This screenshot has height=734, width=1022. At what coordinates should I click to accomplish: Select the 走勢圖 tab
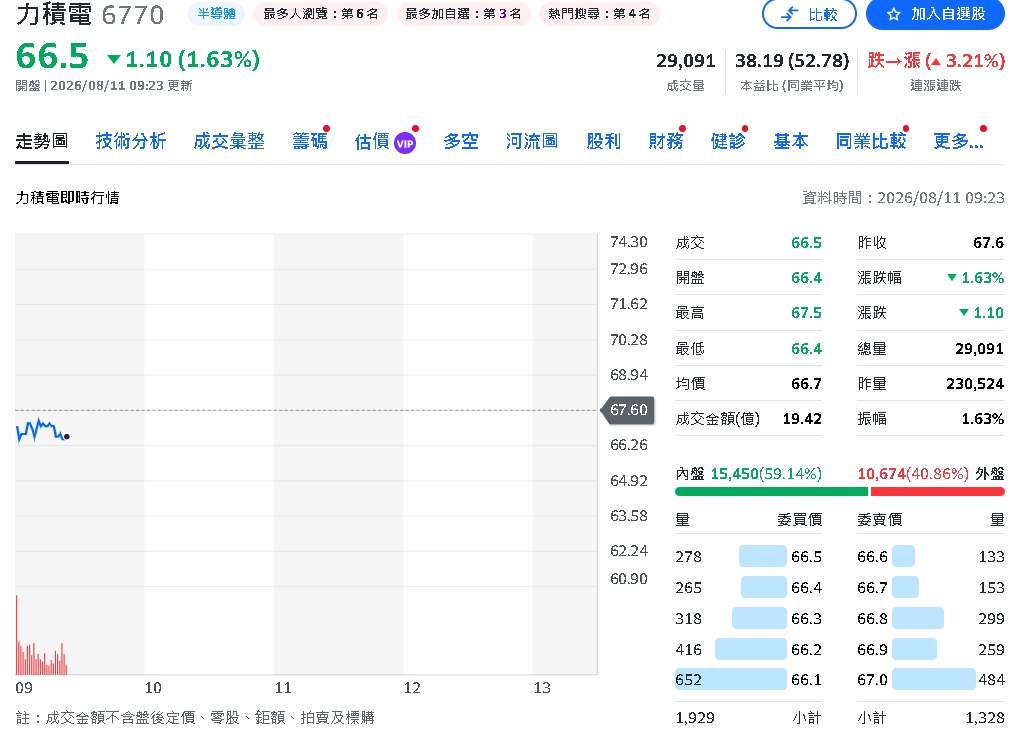[42, 141]
